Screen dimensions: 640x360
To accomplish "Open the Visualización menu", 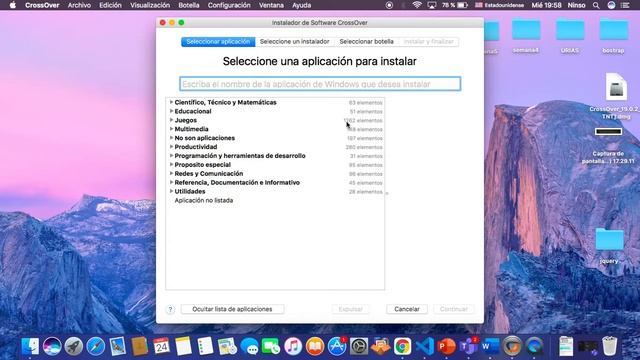I will click(x=150, y=5).
